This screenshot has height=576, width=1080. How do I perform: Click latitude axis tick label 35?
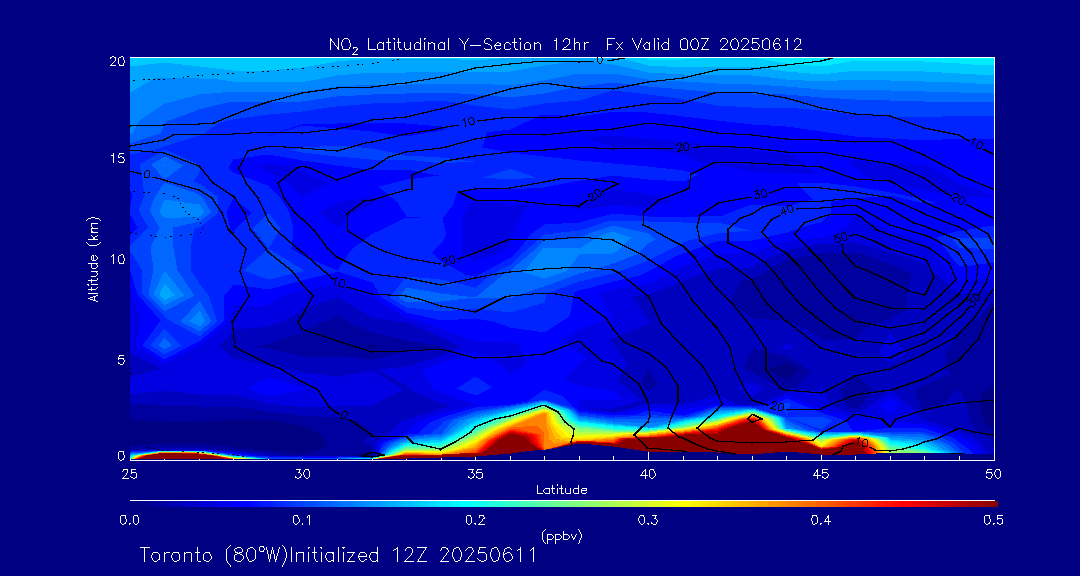tap(475, 473)
